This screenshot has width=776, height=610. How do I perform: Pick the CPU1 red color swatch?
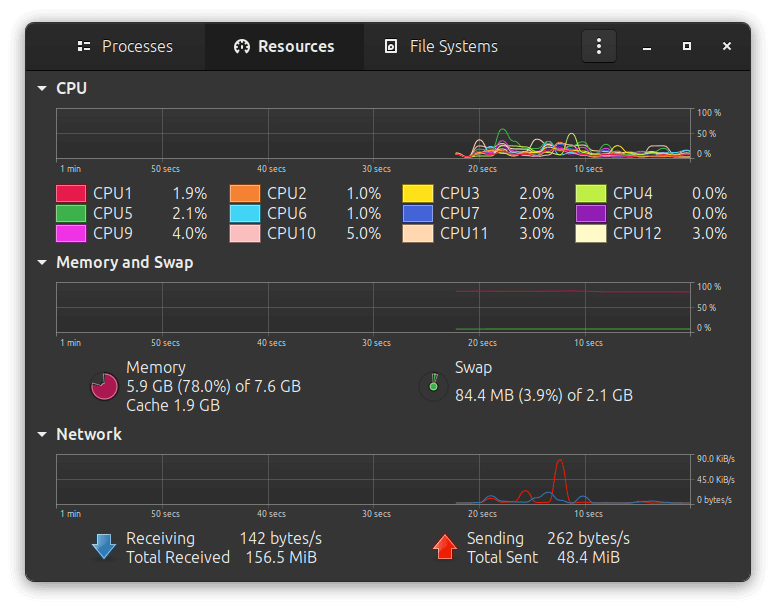tap(71, 193)
